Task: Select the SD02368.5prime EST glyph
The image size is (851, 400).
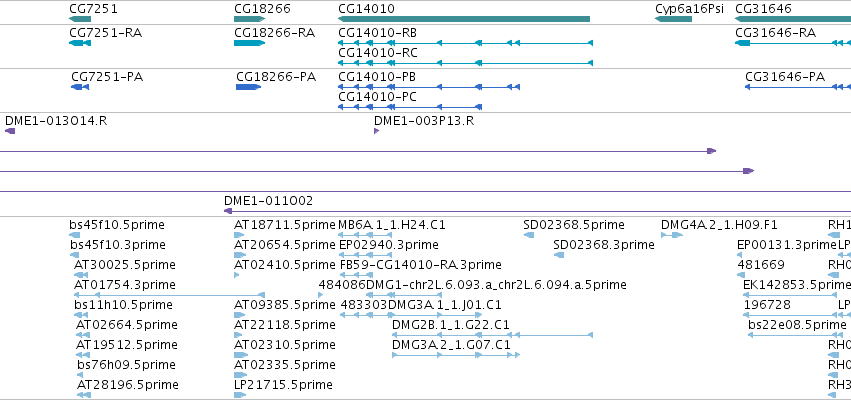Action: [x=529, y=235]
